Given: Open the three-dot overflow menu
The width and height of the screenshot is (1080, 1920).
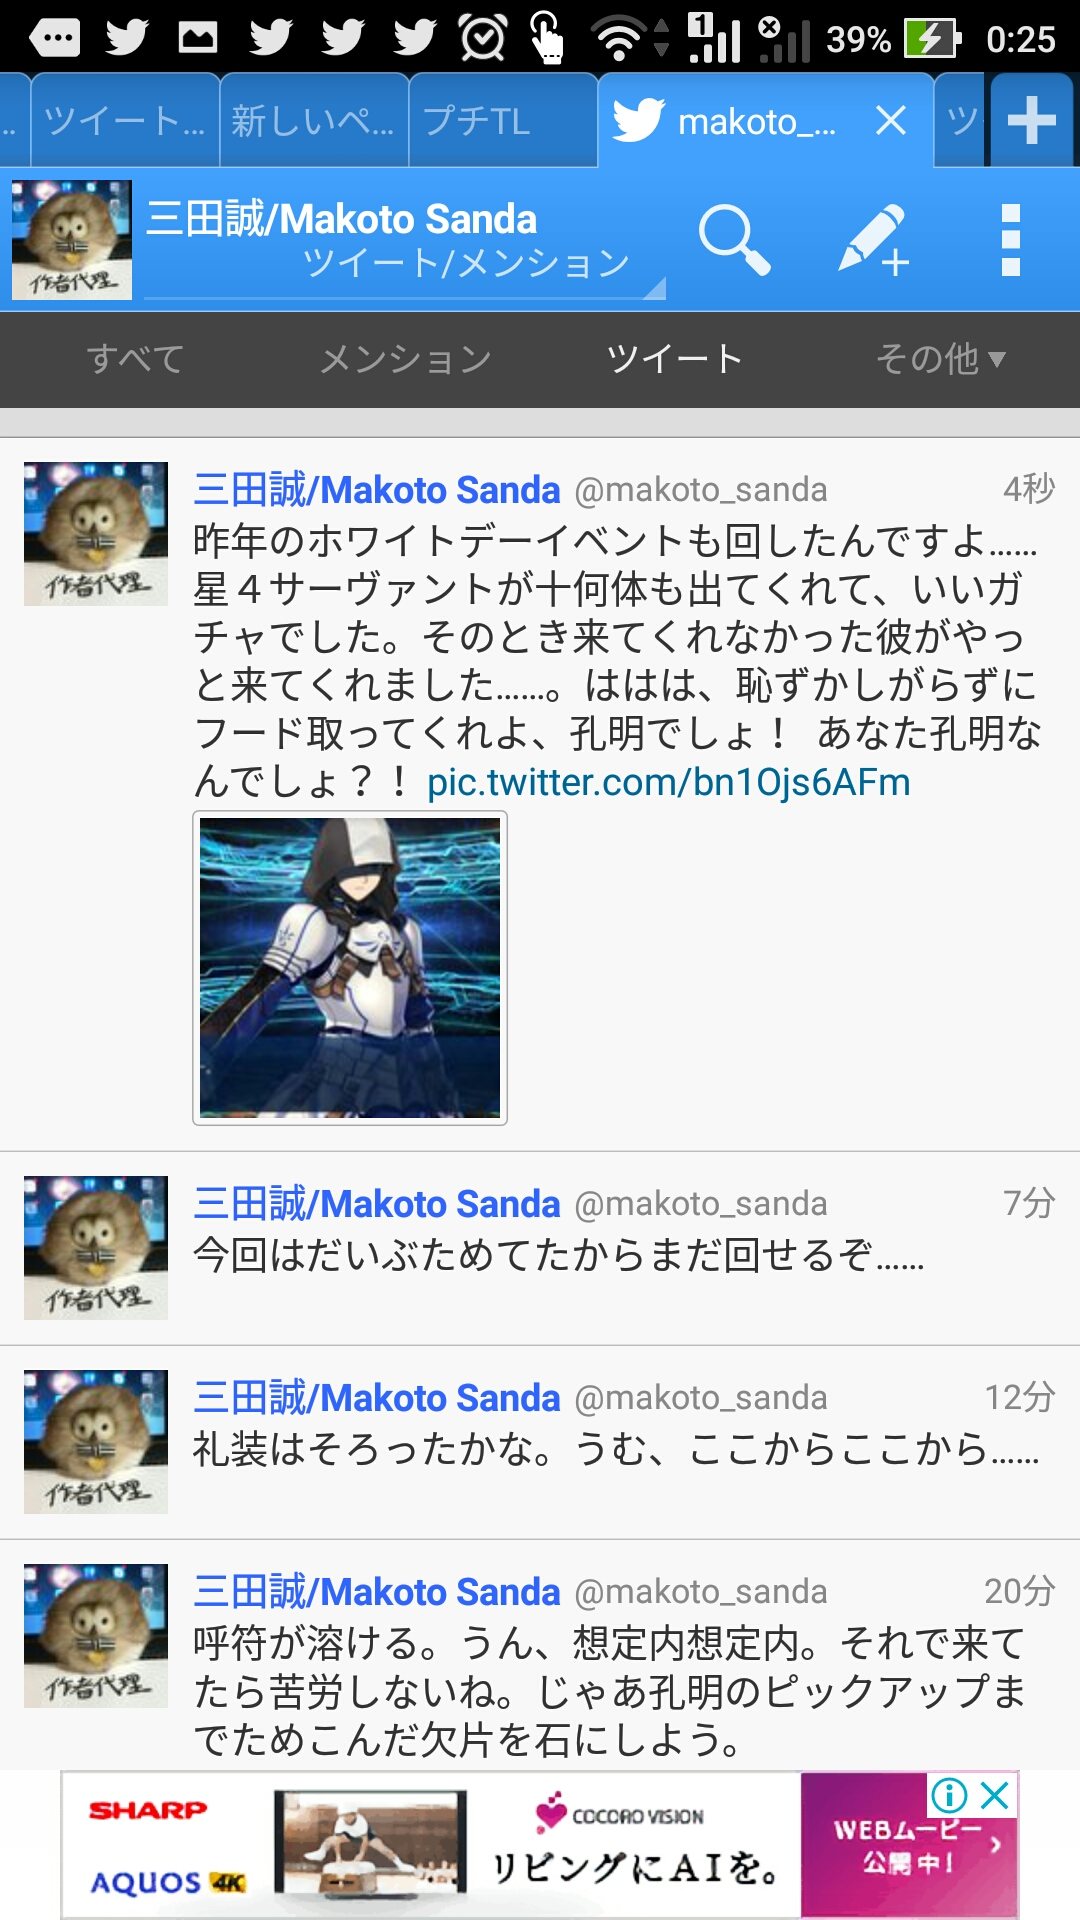Looking at the screenshot, I should pyautogui.click(x=1010, y=240).
